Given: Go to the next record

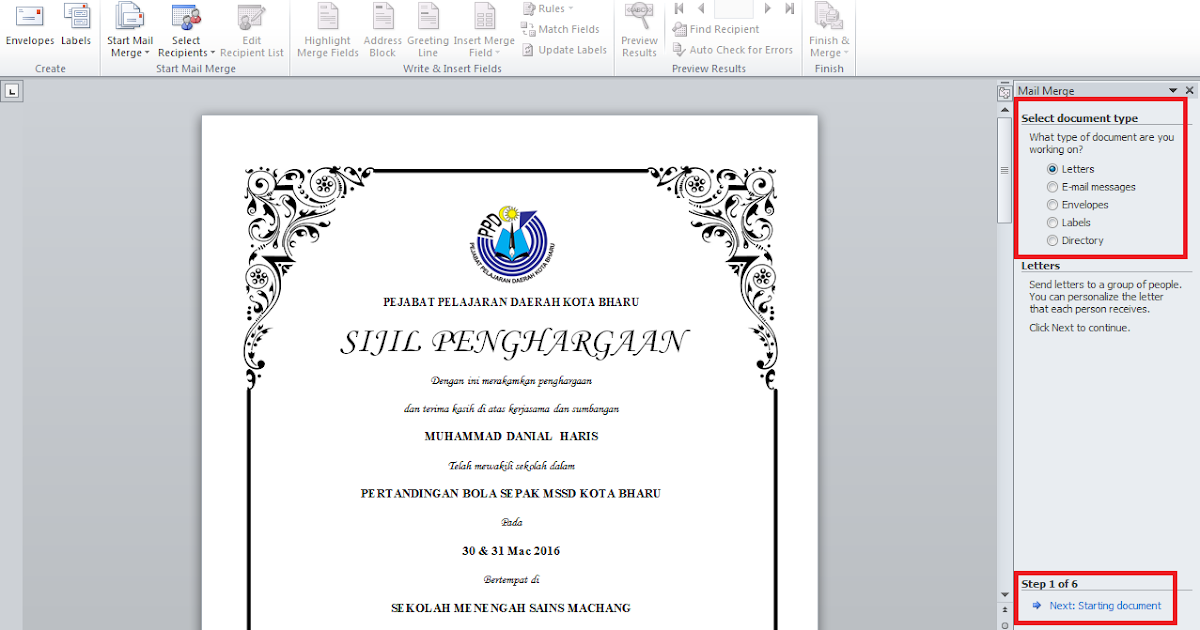Looking at the screenshot, I should coord(767,8).
